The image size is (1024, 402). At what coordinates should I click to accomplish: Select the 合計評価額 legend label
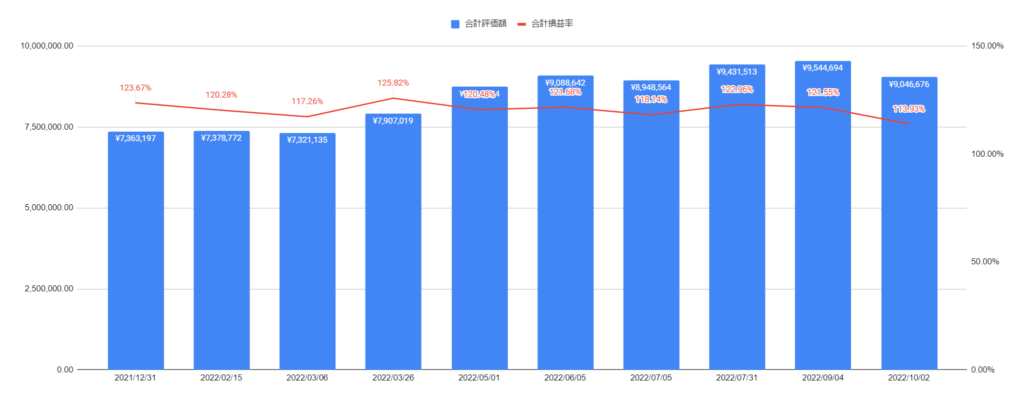point(486,23)
